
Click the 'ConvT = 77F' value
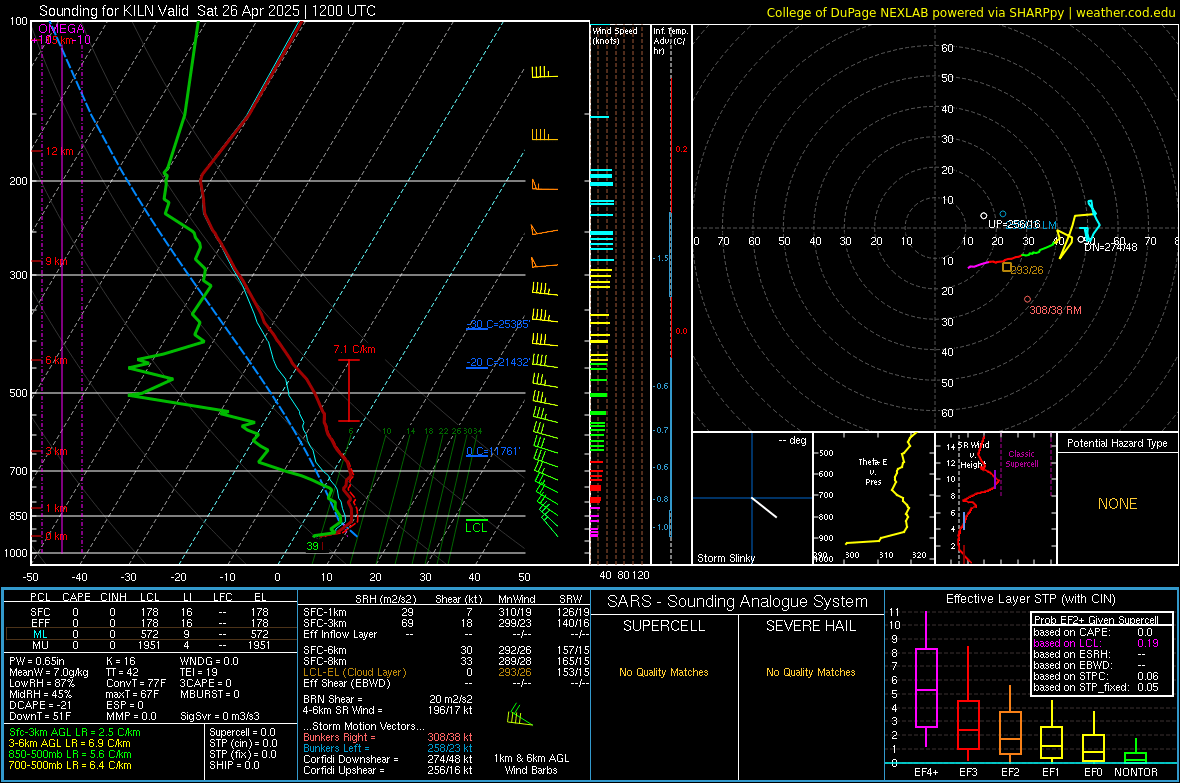click(x=135, y=684)
